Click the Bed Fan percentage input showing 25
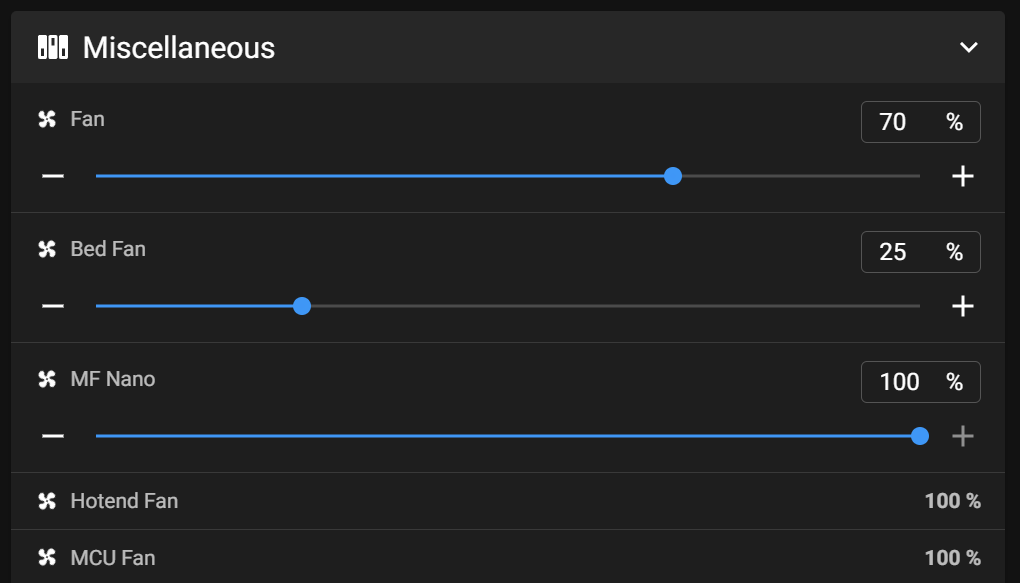Image resolution: width=1020 pixels, height=583 pixels. tap(920, 252)
